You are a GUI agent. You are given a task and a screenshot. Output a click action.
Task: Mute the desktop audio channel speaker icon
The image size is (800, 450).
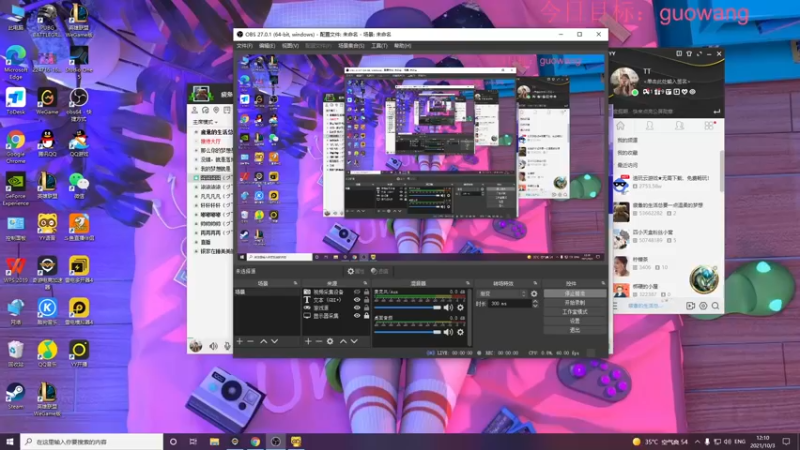448,332
